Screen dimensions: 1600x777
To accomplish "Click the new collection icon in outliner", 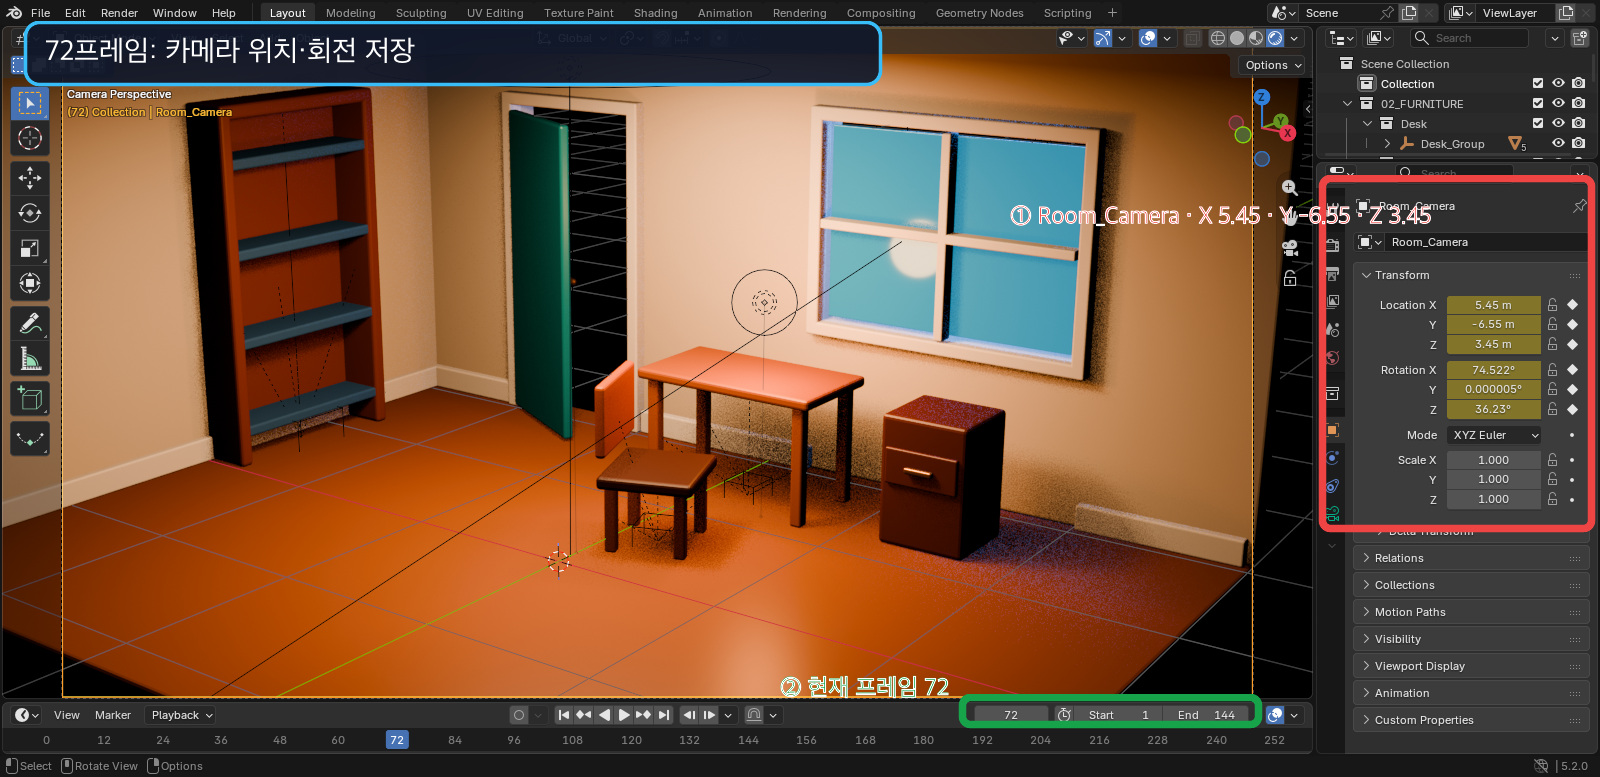I will (x=1580, y=38).
